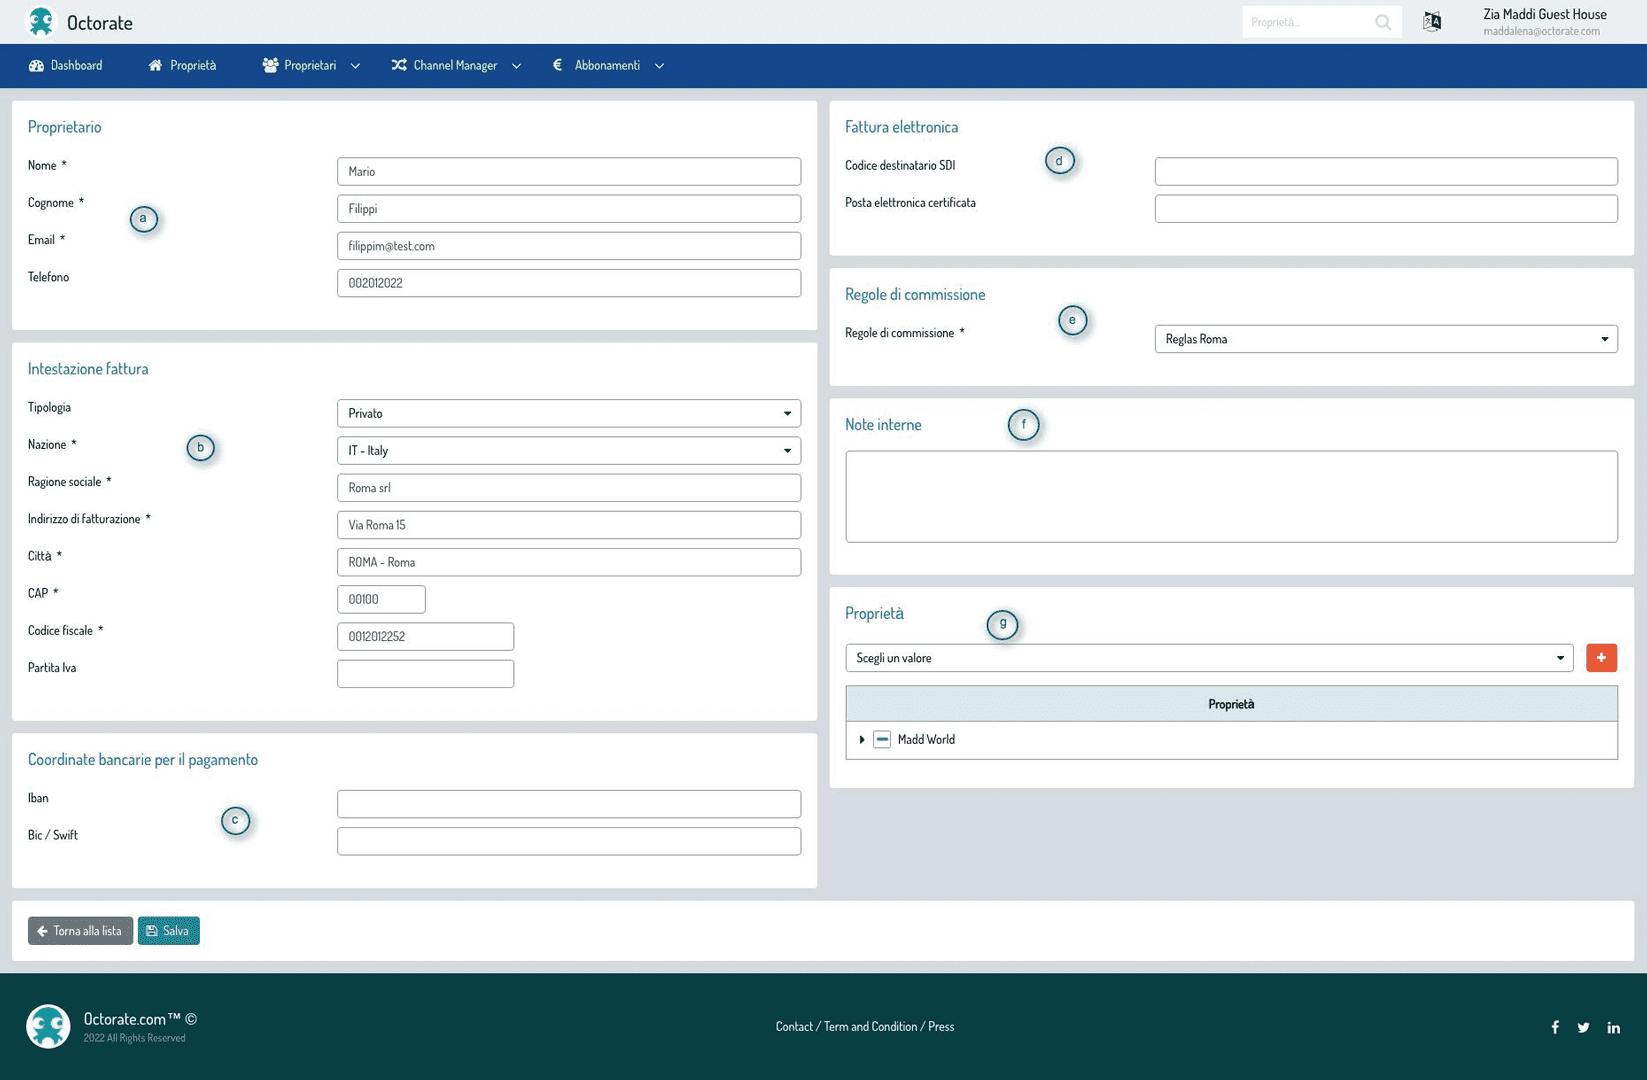
Task: Open Twitter link in footer
Action: tap(1583, 1027)
